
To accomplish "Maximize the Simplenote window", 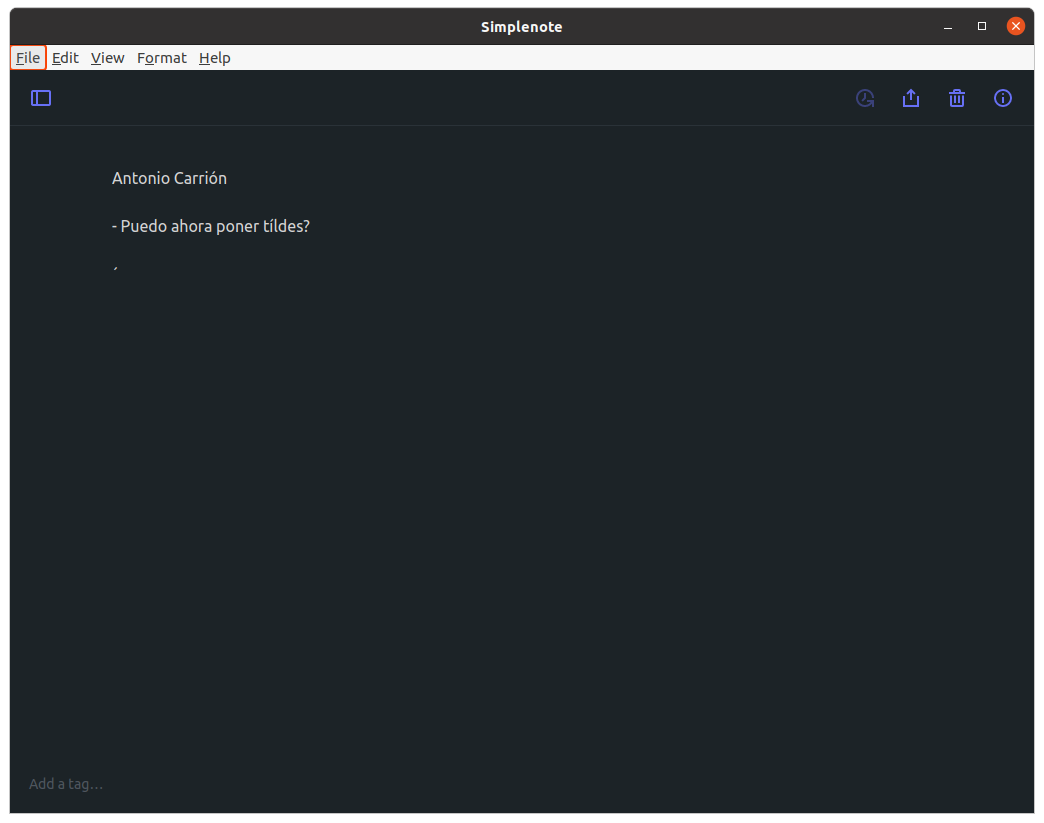I will (981, 26).
